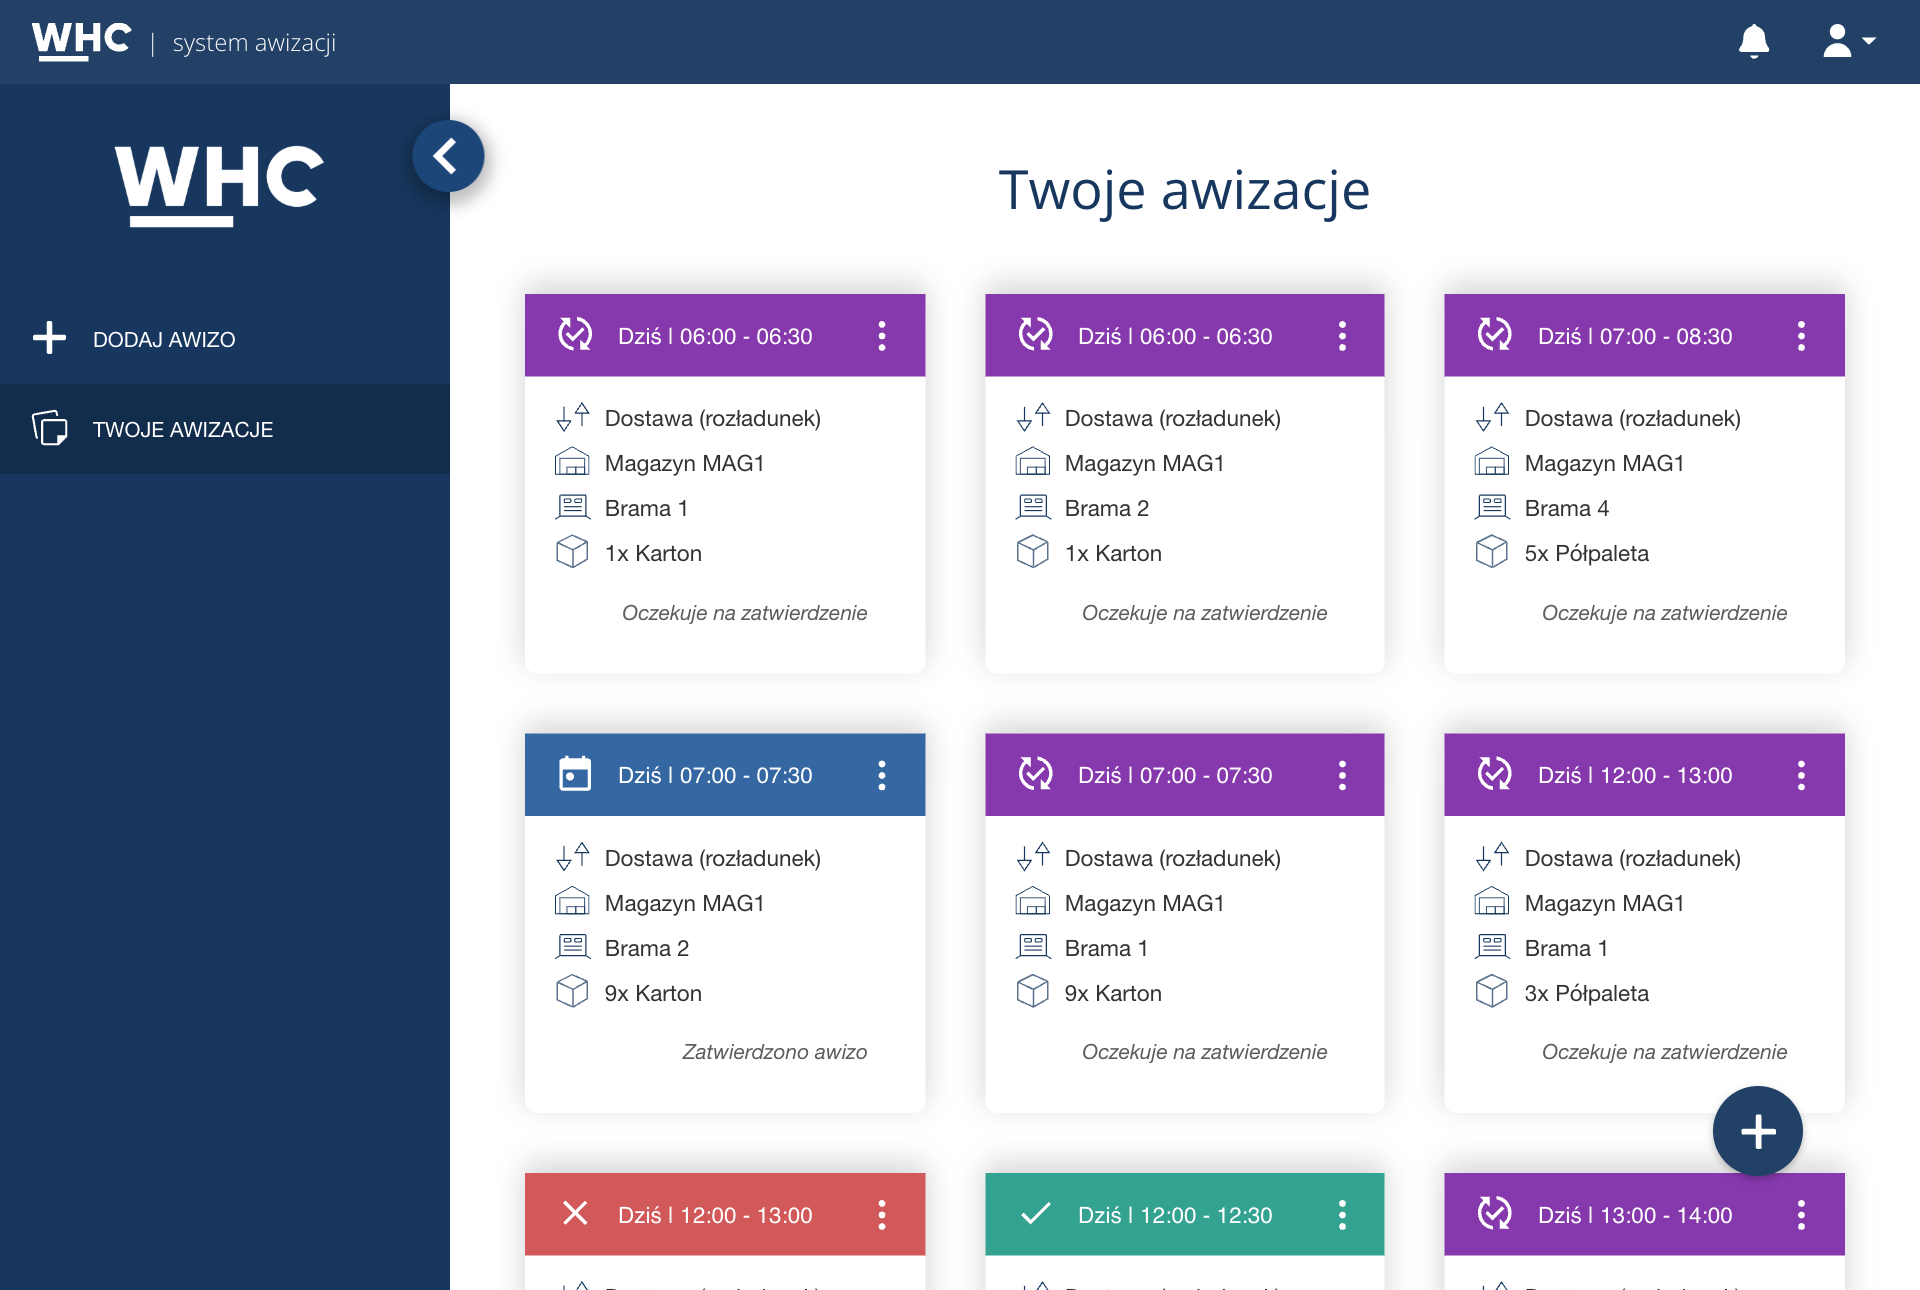
Task: Open options menu of 07:00 - 08:30 card
Action: 1801,336
